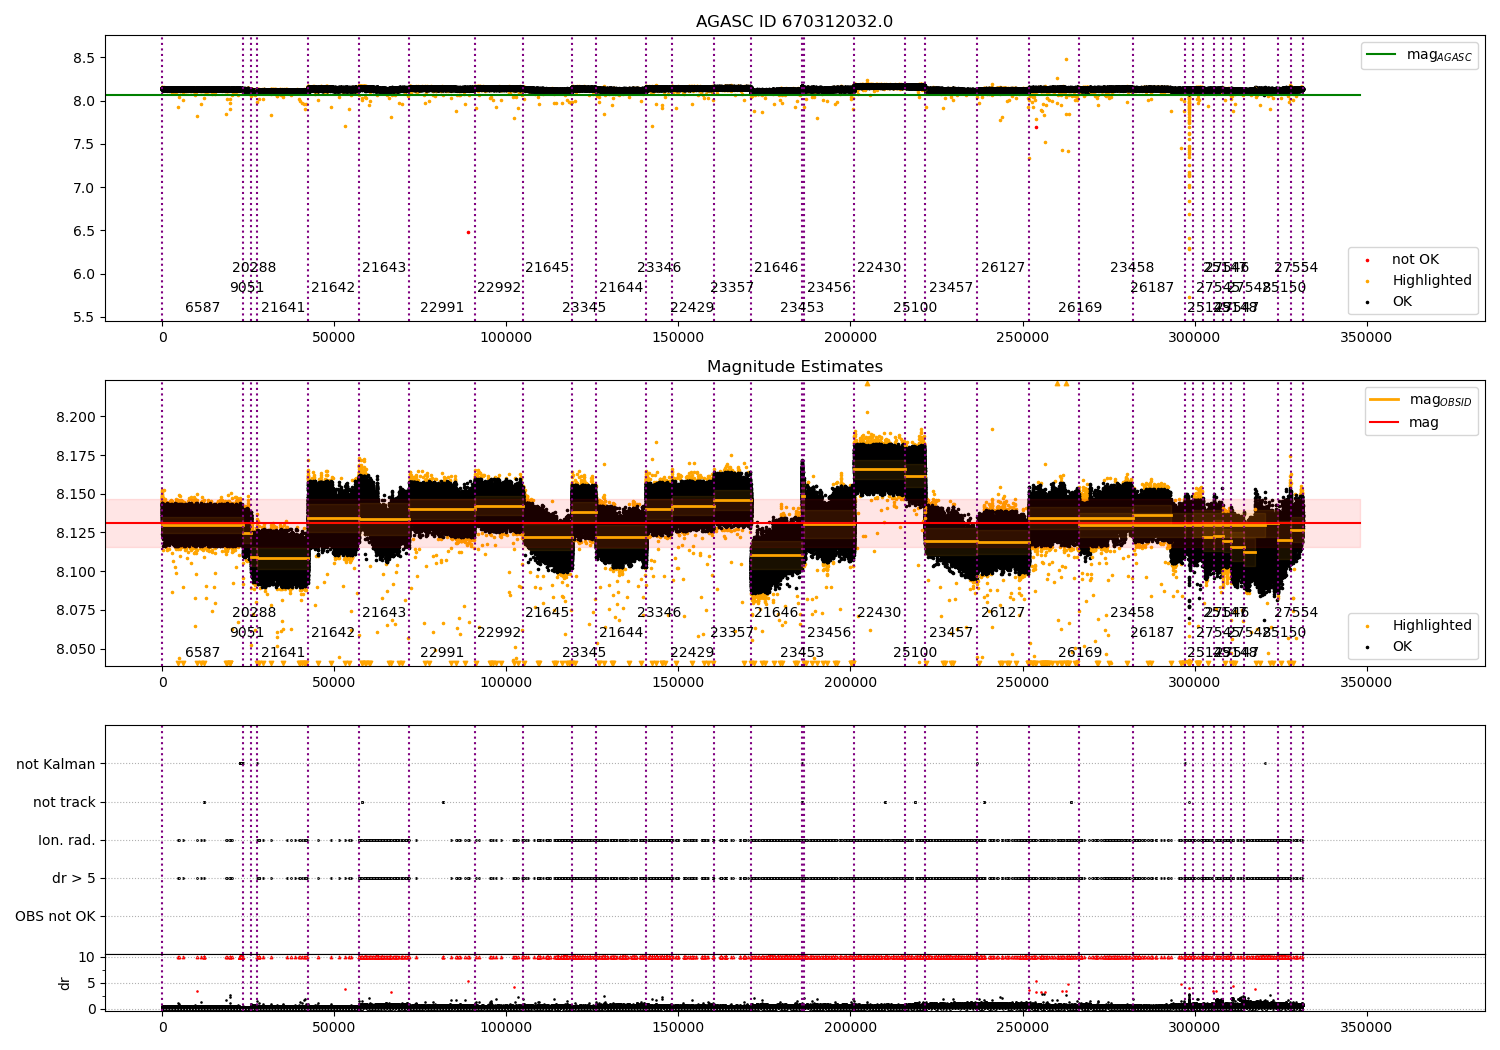Click the 'not Kalman' axis label

point(56,764)
